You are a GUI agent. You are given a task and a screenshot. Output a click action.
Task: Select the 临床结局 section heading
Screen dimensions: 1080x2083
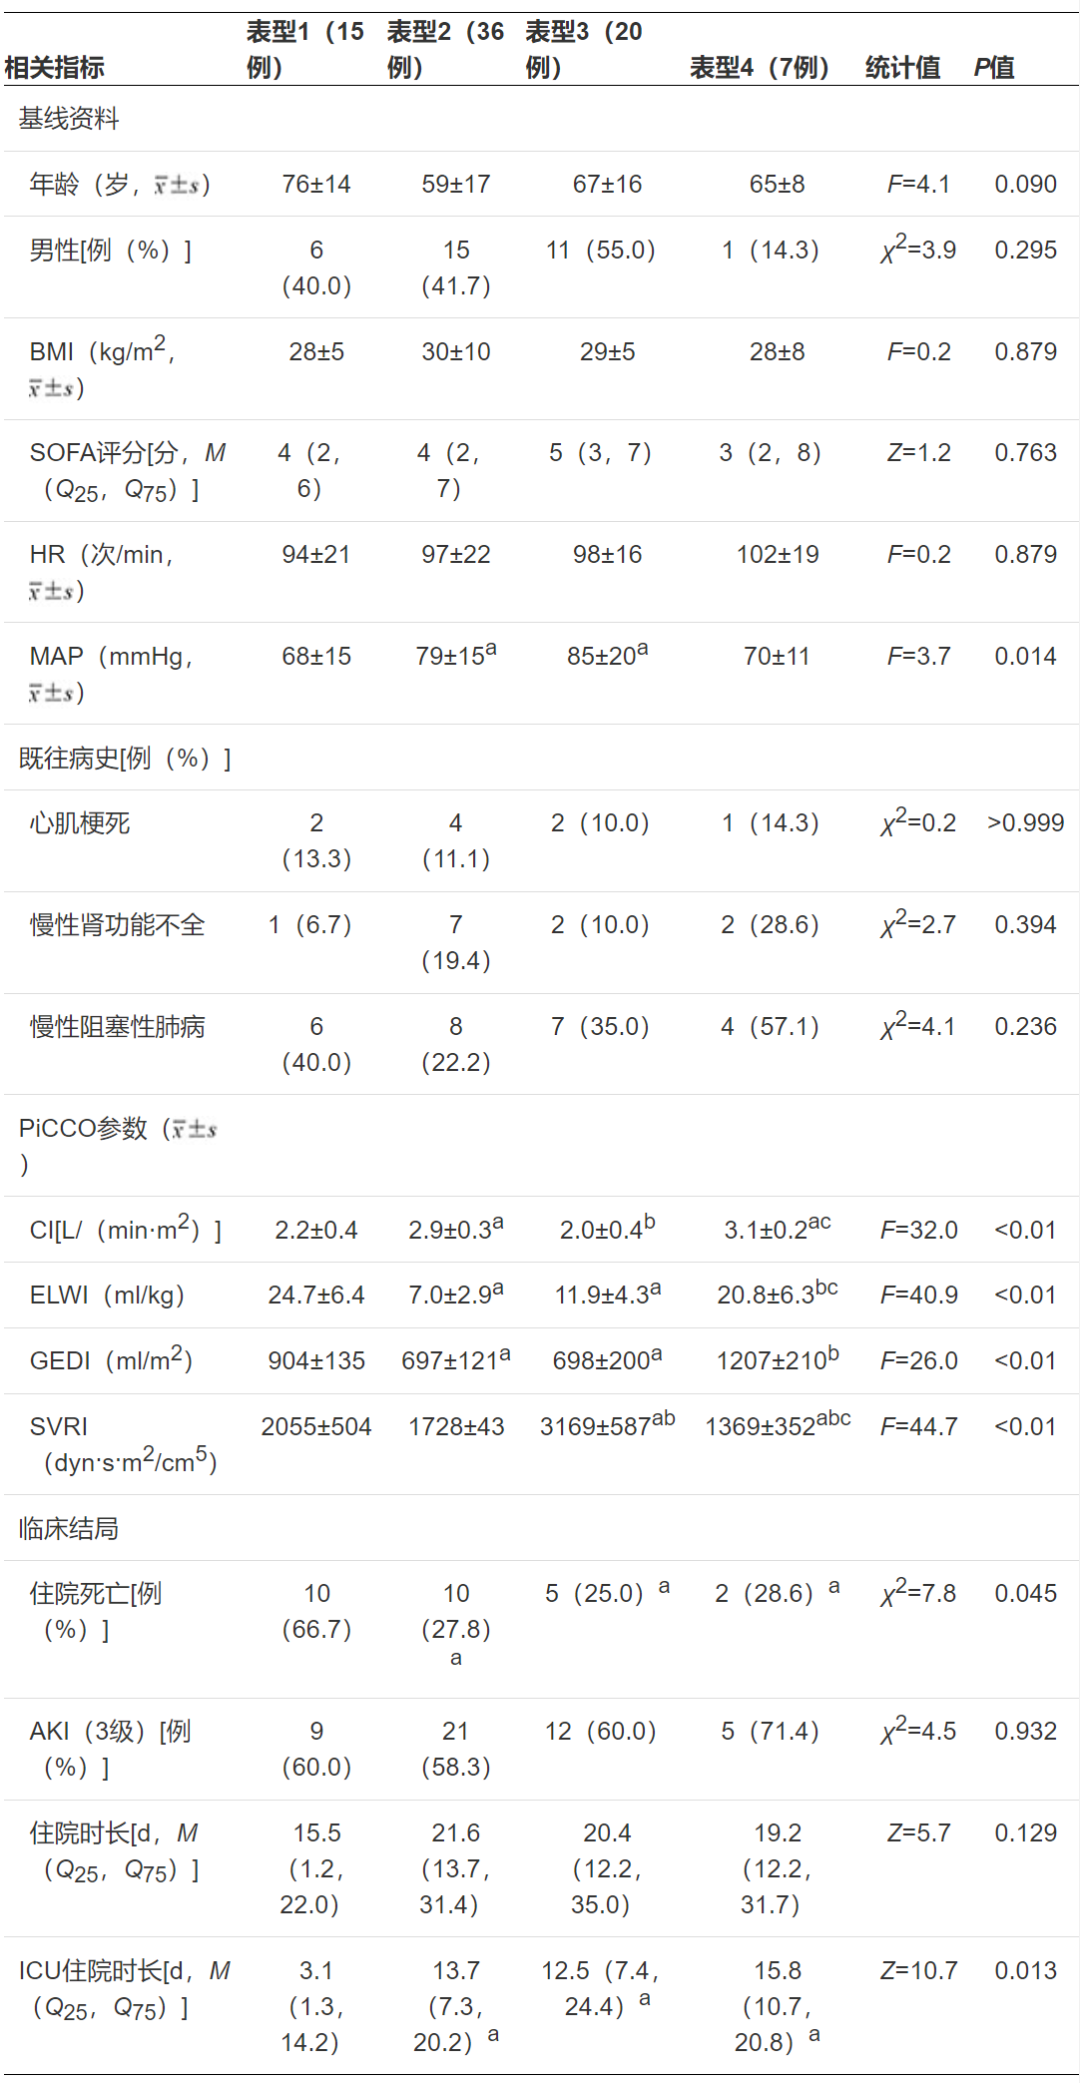69,1528
